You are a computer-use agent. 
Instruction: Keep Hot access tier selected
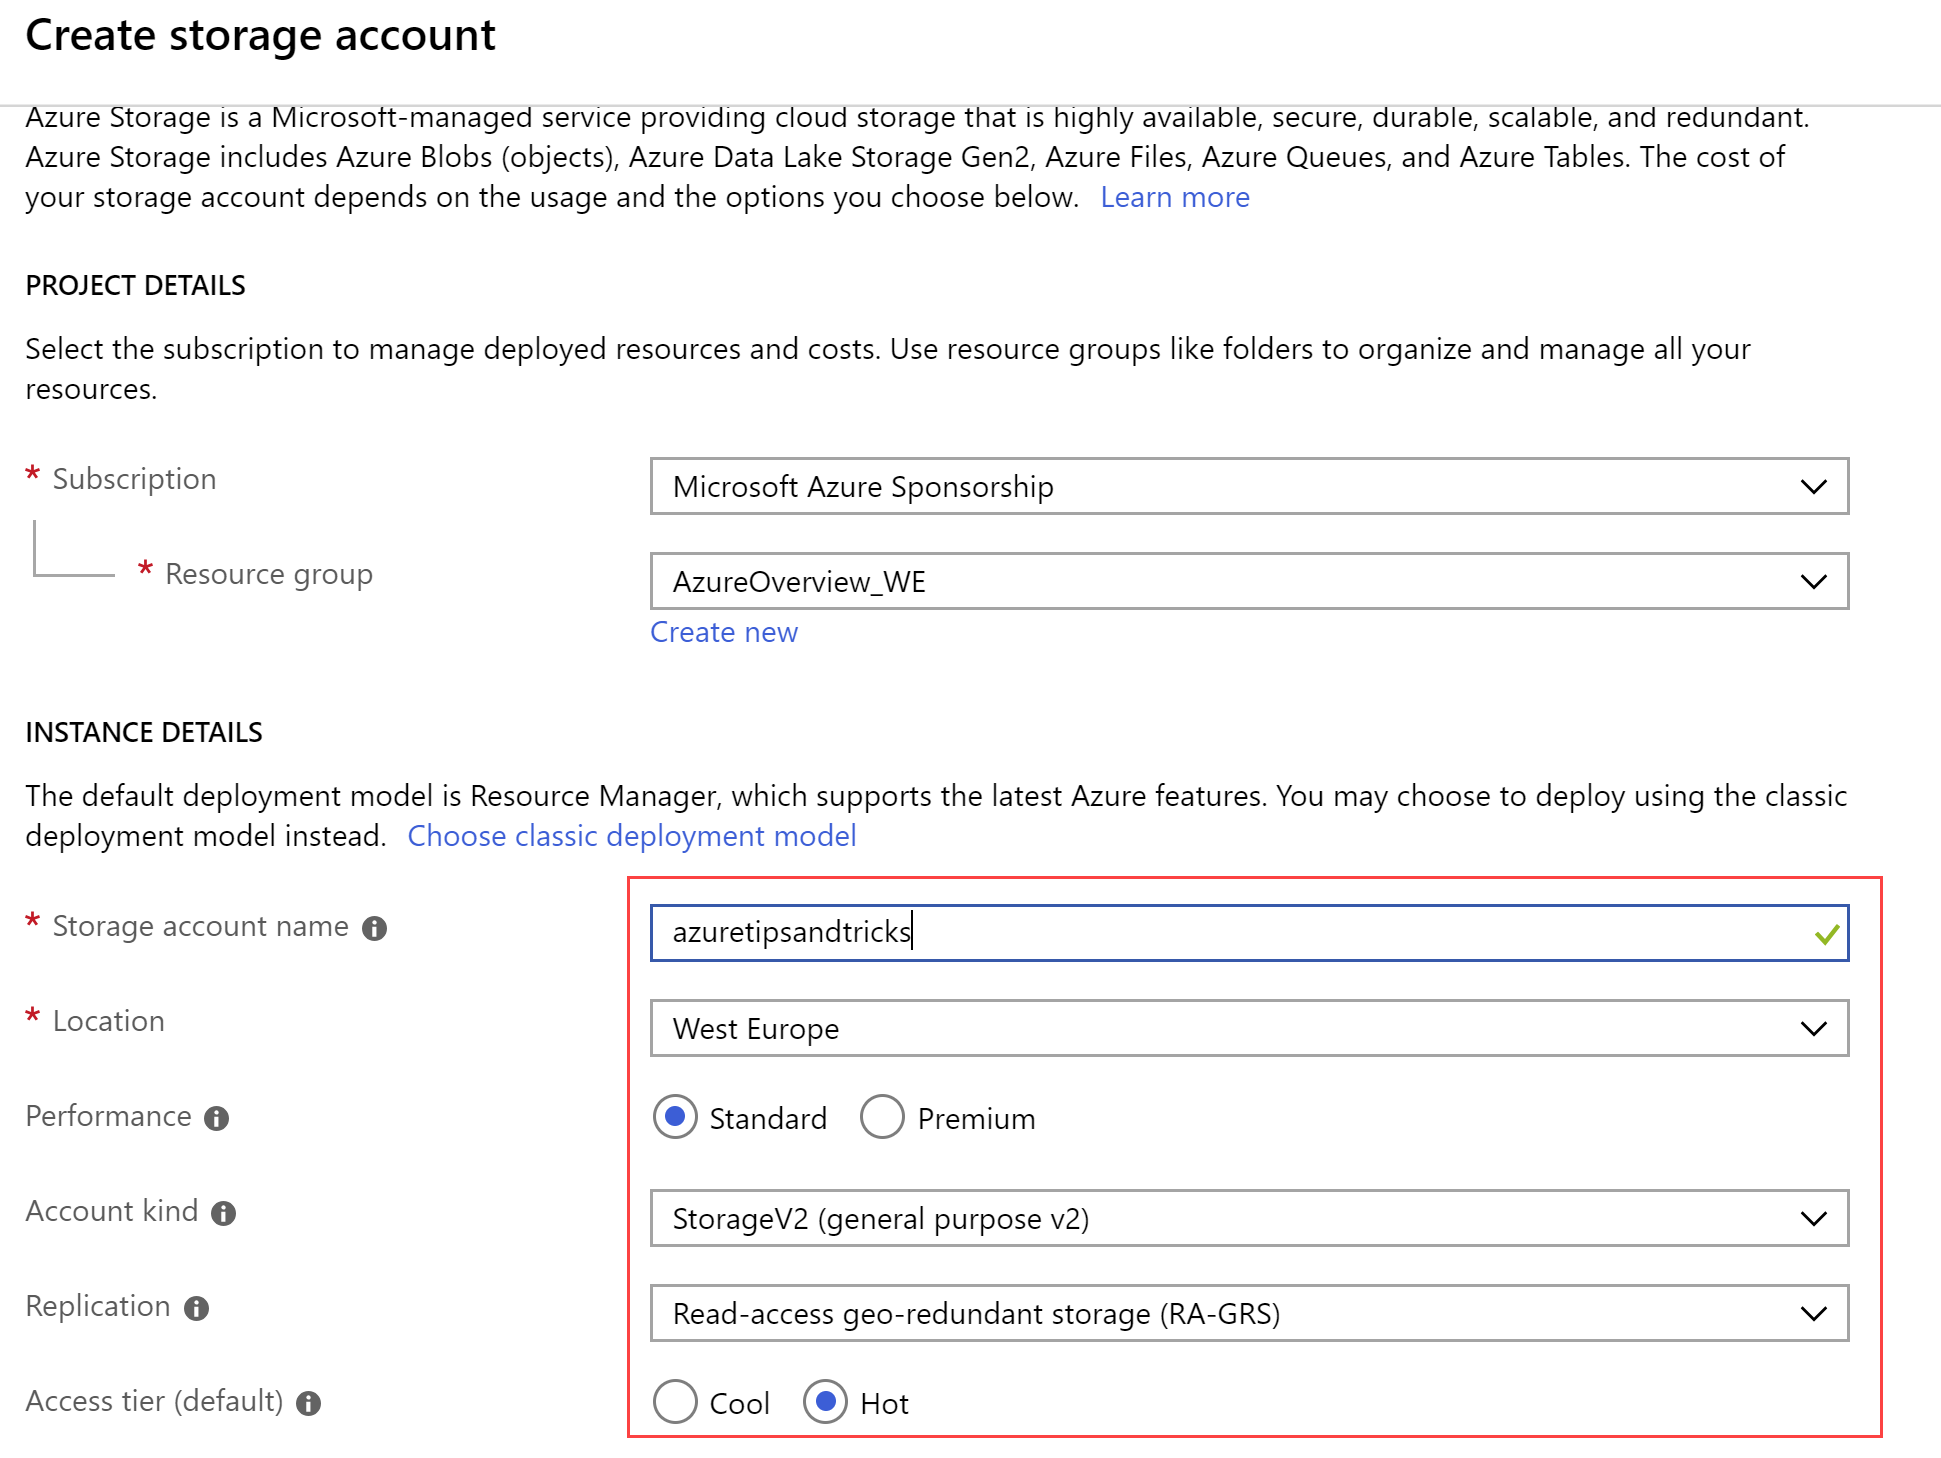[825, 1402]
